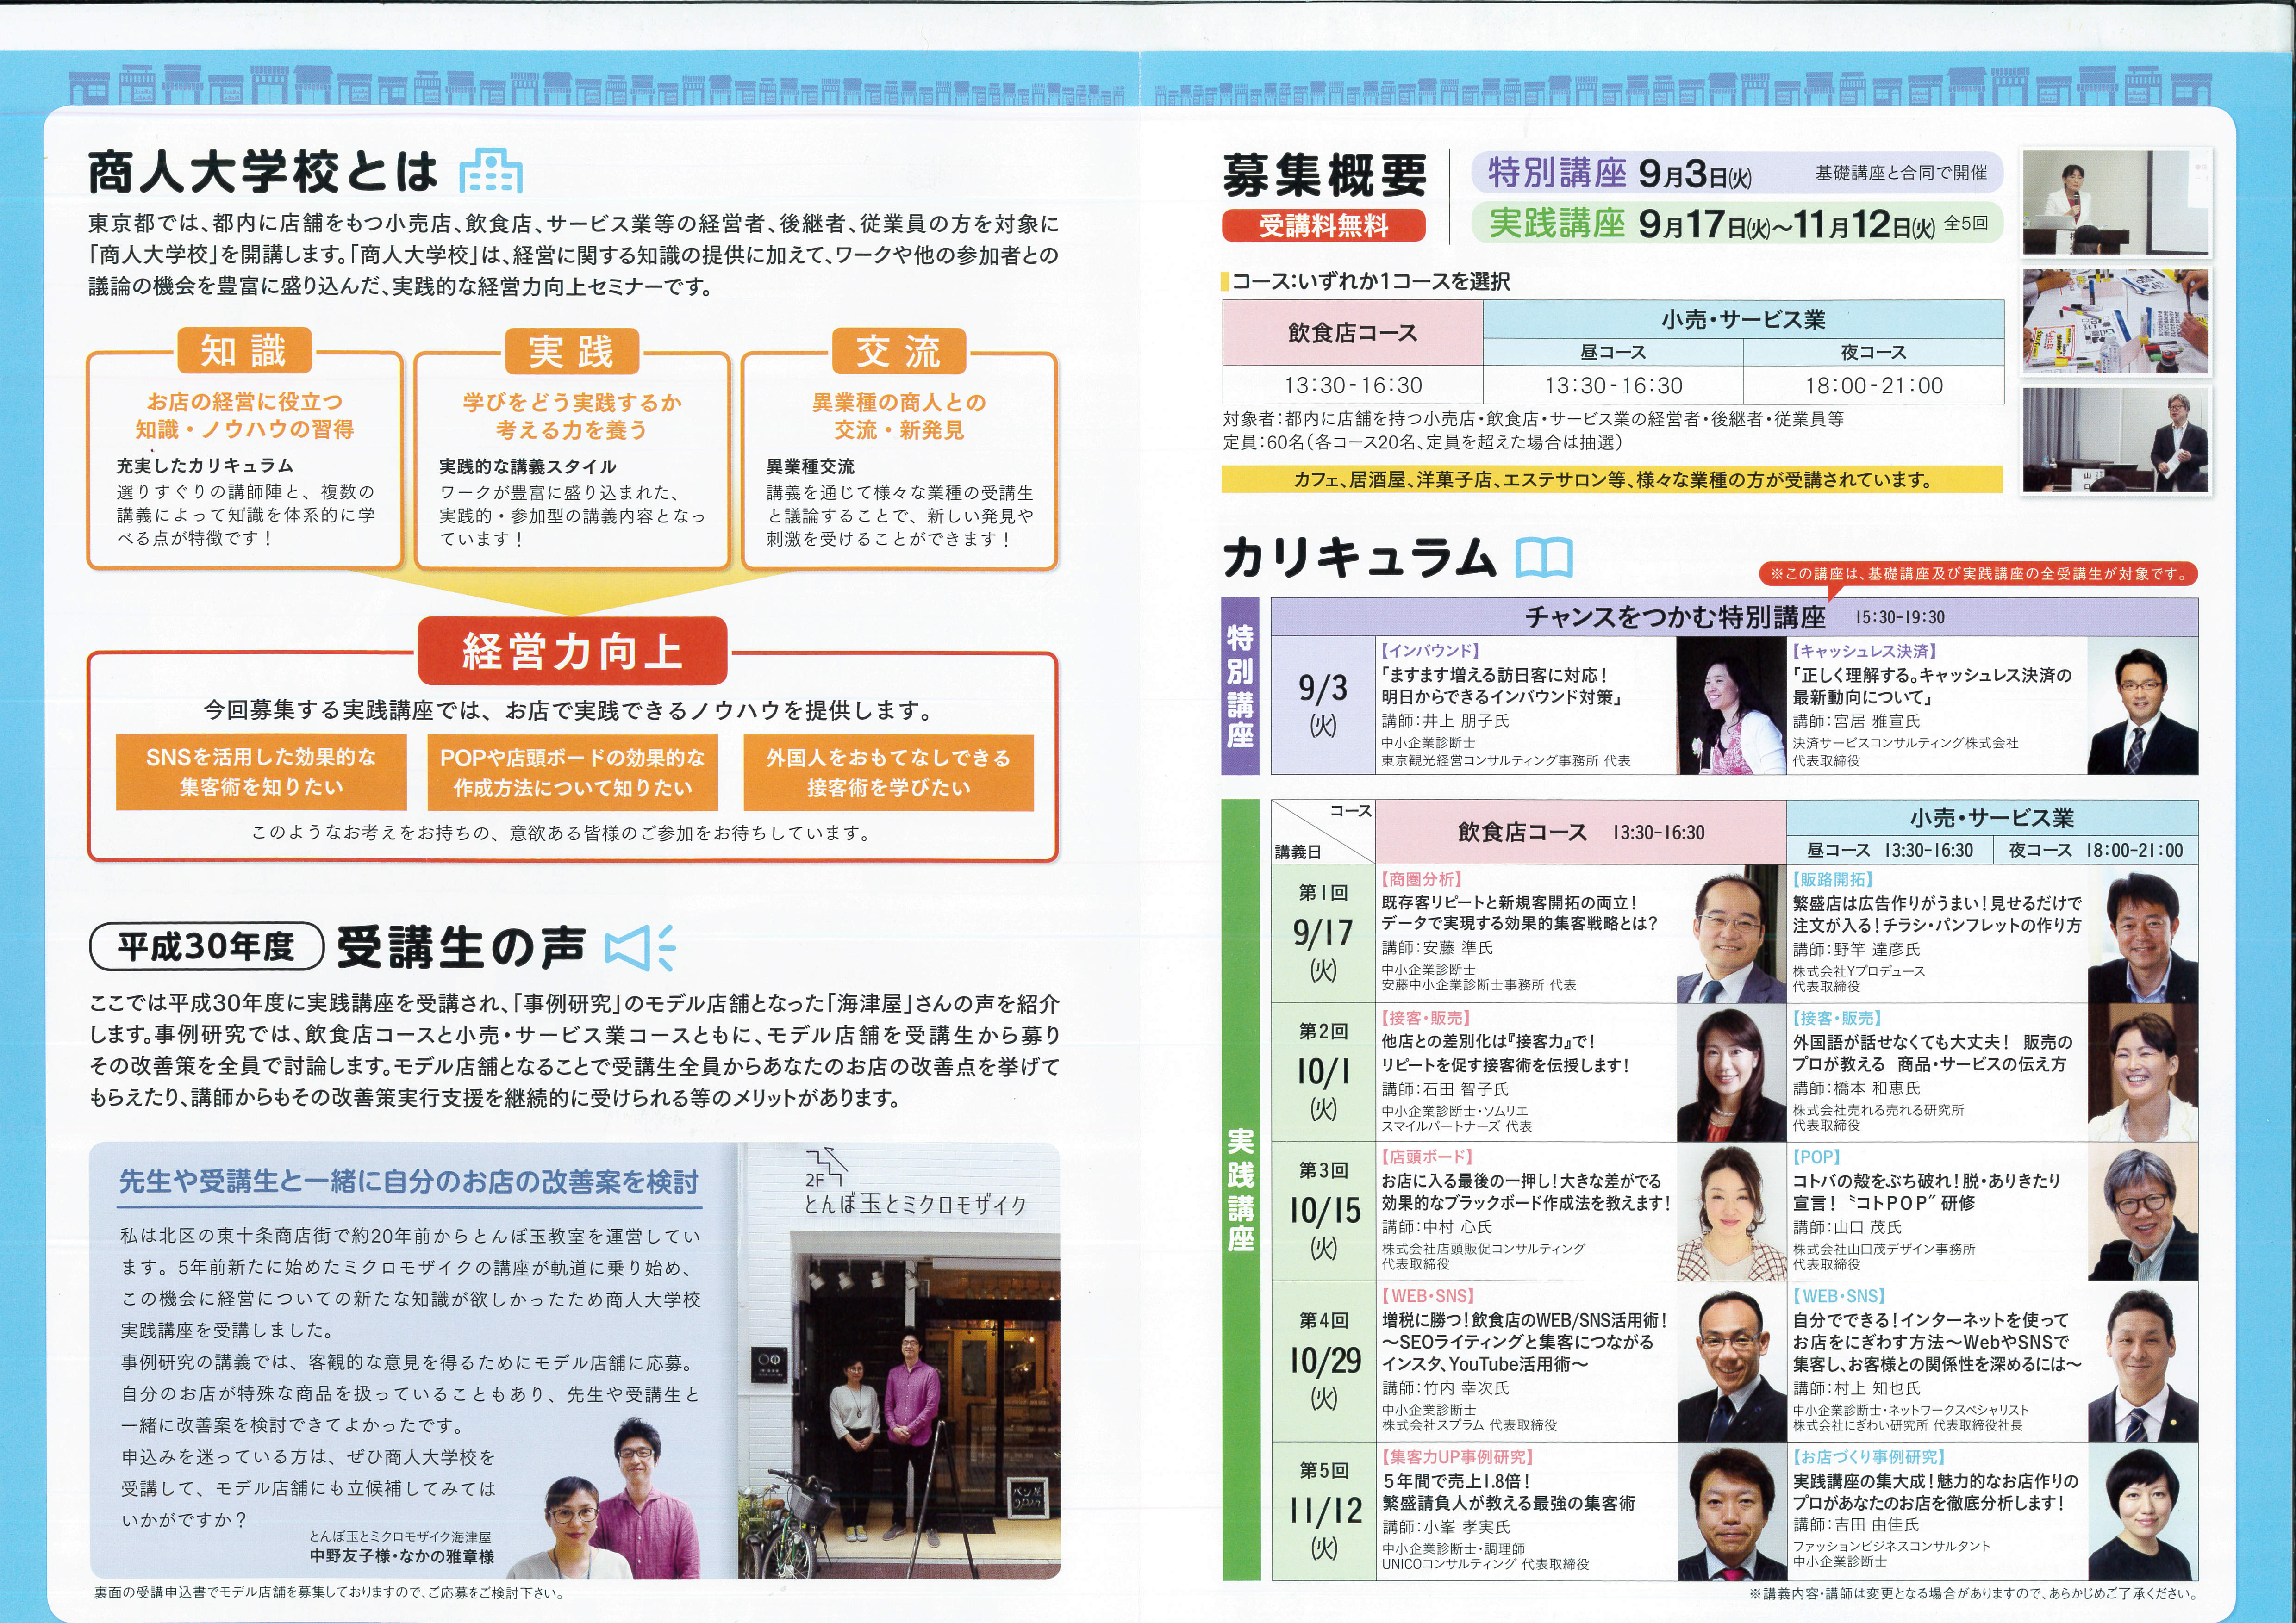Click the 【インバウンド】 lecture title
The width and height of the screenshot is (2296, 1623).
pyautogui.click(x=1430, y=651)
